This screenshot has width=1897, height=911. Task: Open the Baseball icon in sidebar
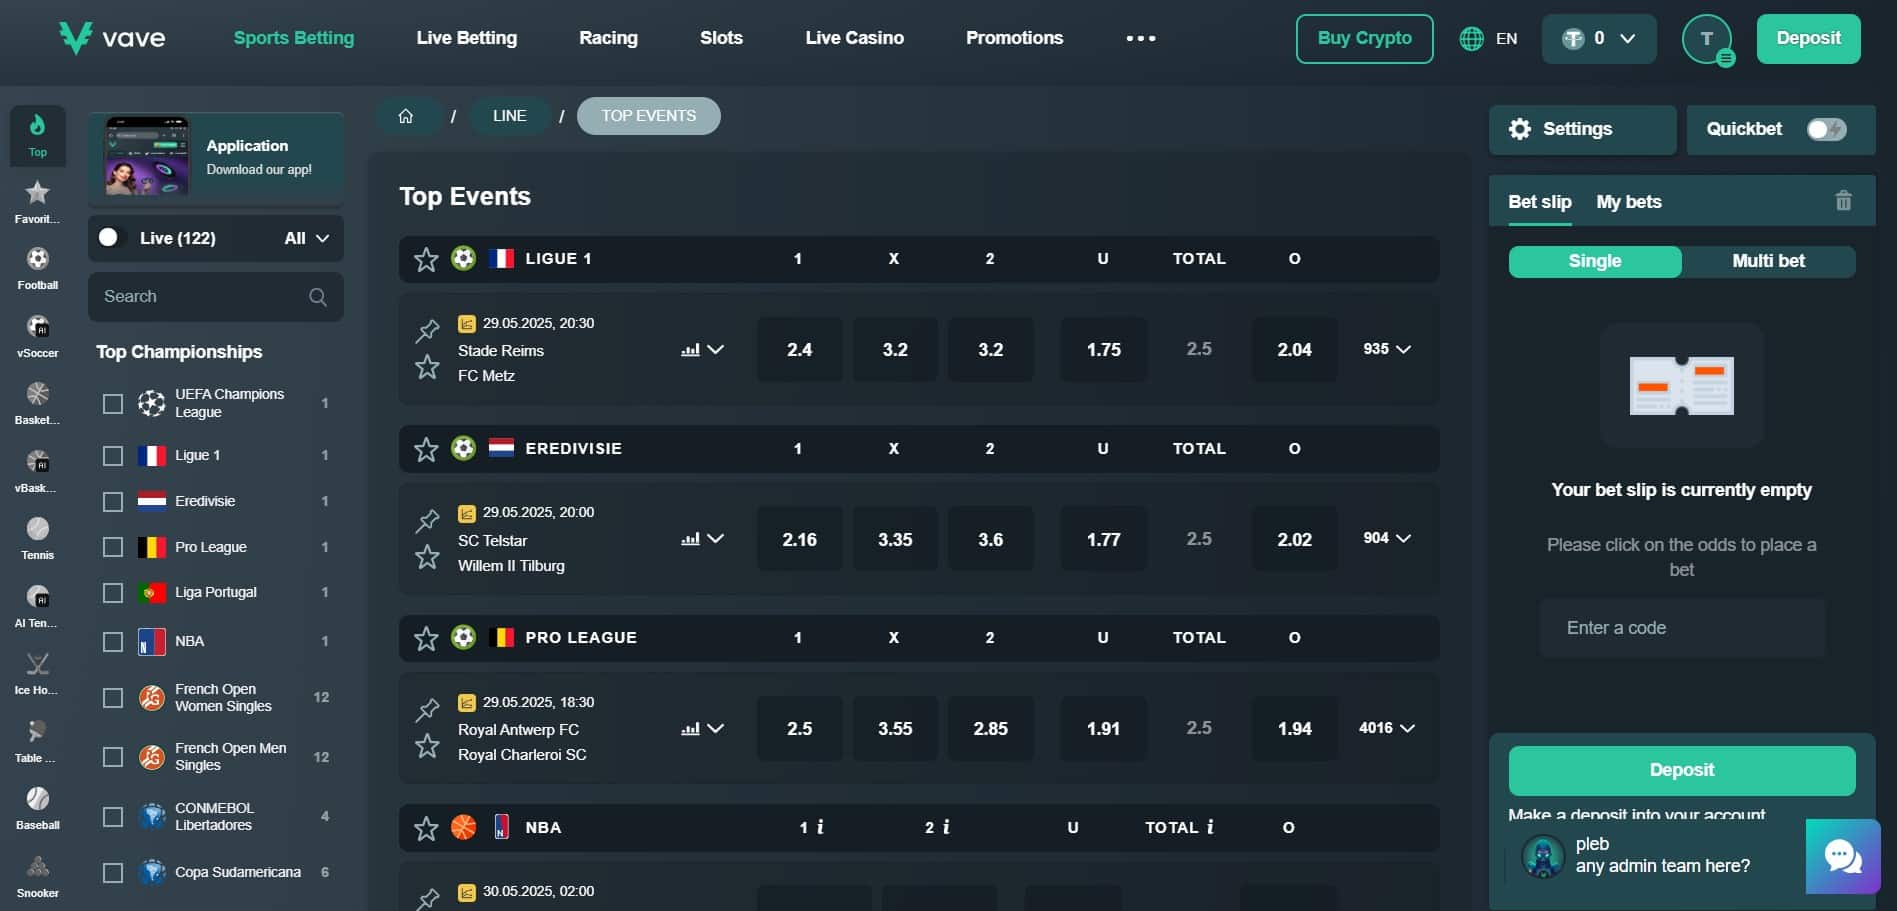click(37, 807)
